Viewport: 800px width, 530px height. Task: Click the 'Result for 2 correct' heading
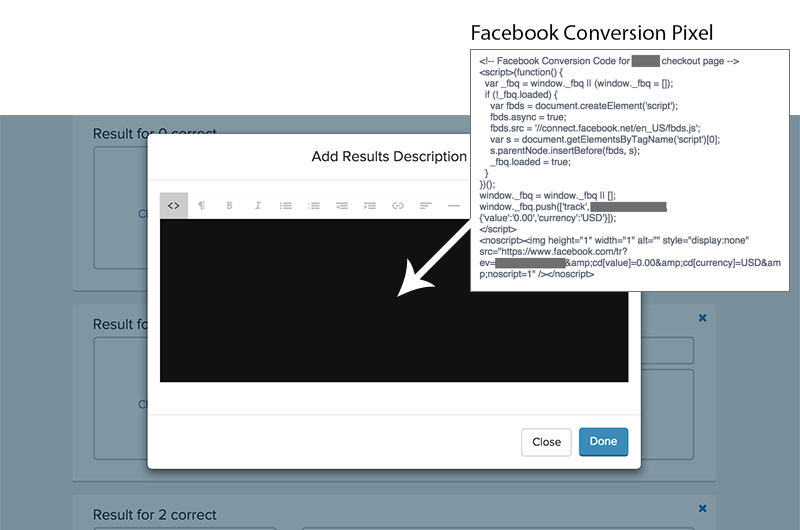[155, 515]
